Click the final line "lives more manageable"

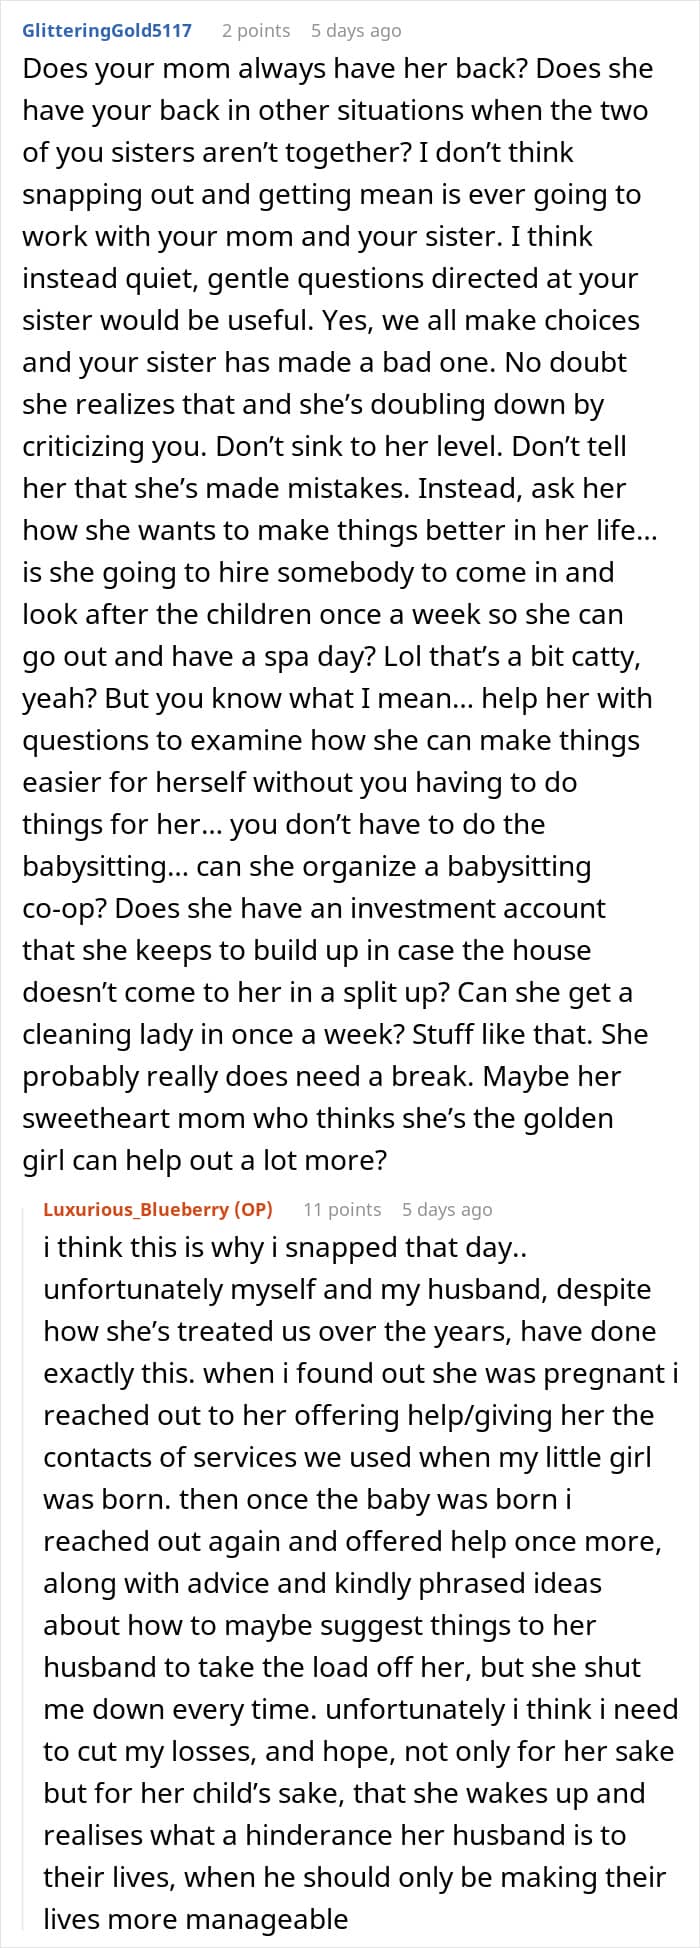click(195, 1919)
